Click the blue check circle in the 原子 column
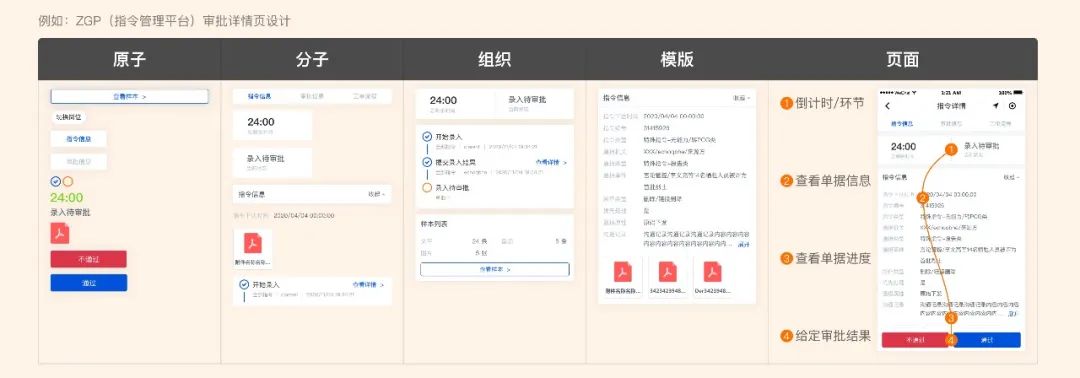This screenshot has height=378, width=1080. (x=56, y=182)
